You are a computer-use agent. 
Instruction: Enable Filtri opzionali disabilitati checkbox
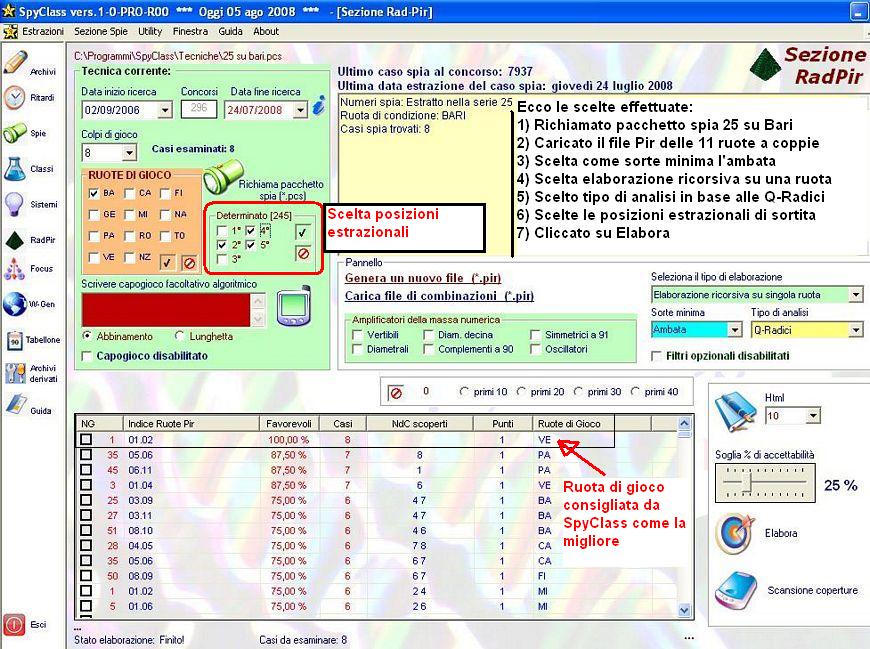656,356
